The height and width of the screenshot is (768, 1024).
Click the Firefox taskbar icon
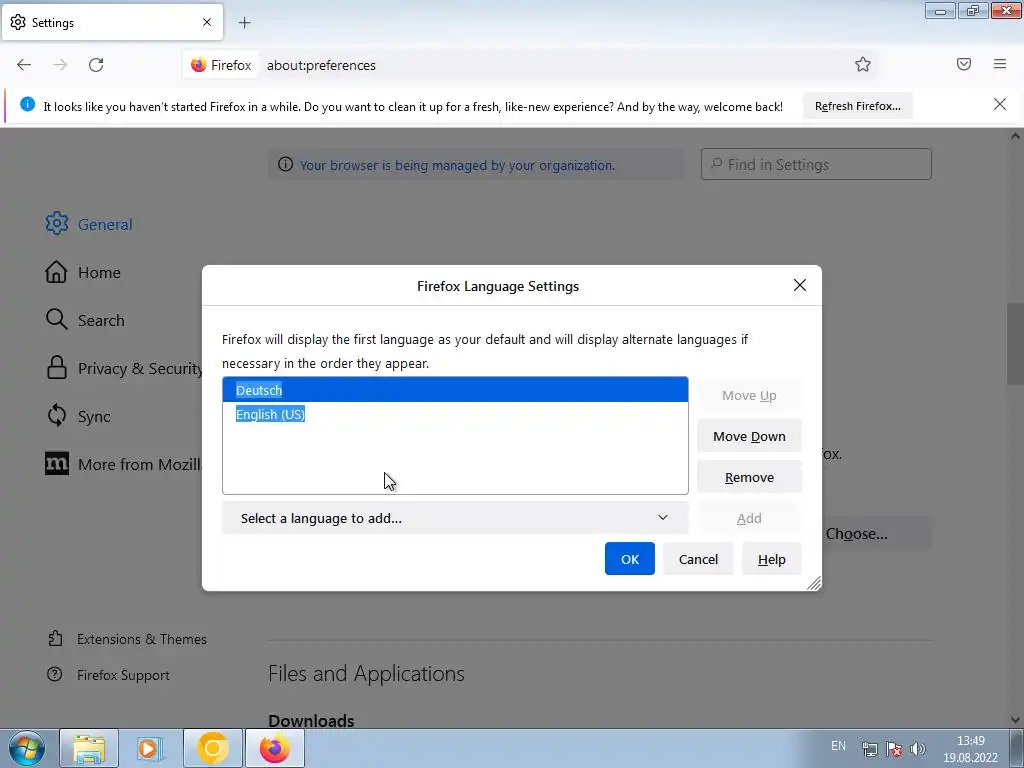274,748
